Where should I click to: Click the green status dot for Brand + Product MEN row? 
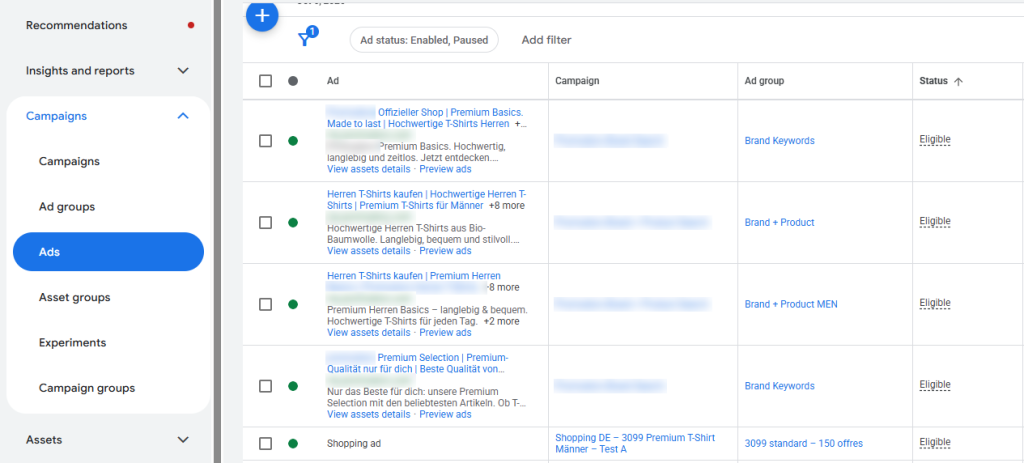tap(293, 304)
